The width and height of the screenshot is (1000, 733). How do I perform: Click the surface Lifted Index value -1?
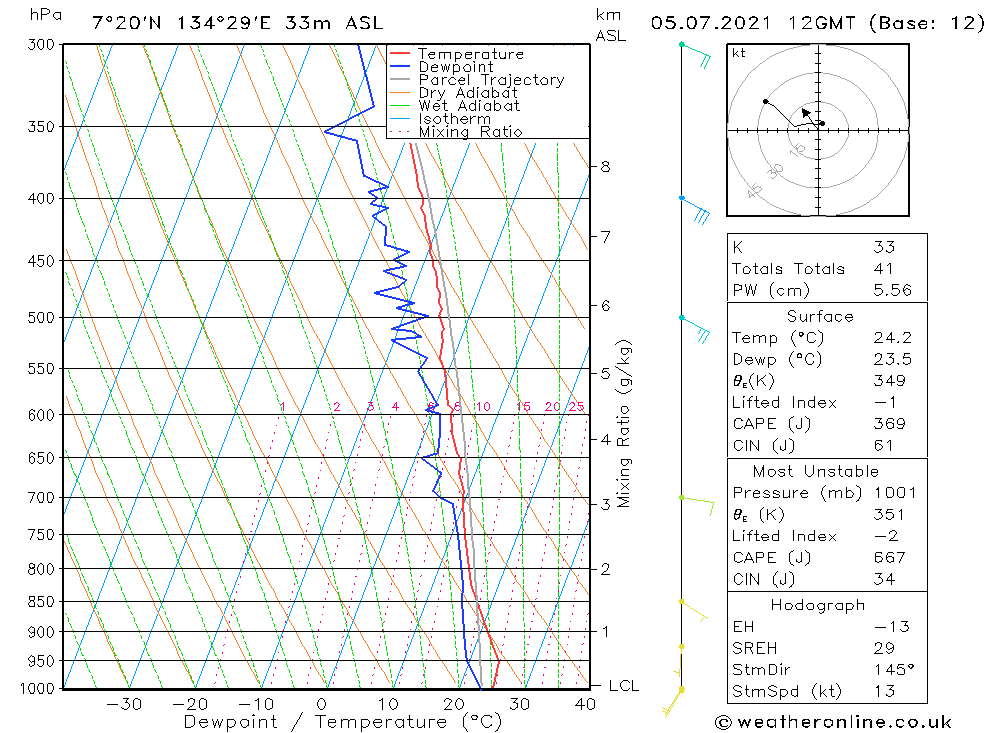tap(885, 403)
